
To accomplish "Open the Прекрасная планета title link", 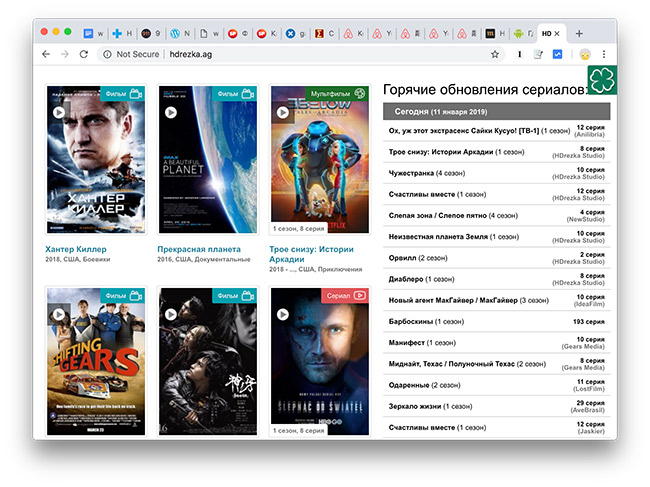I will pyautogui.click(x=200, y=249).
